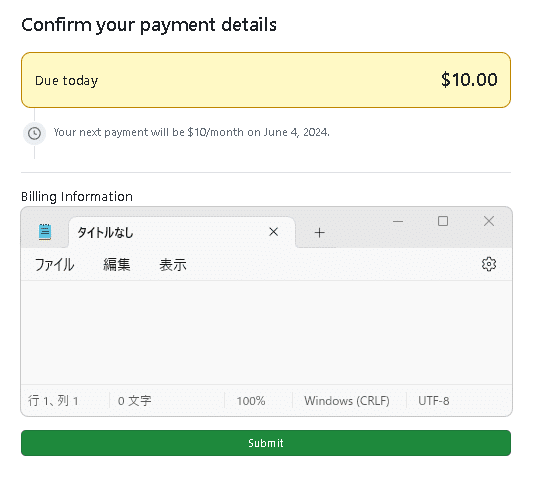Click the 0 文字 character count
The height and width of the screenshot is (488, 533).
[x=135, y=401]
